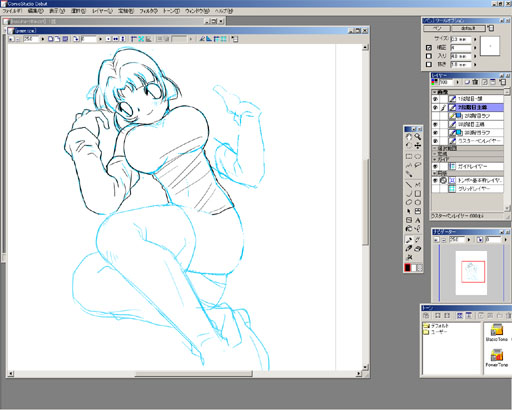Open the ウィンドウ (Window) menu
512x410 pixels.
point(197,11)
